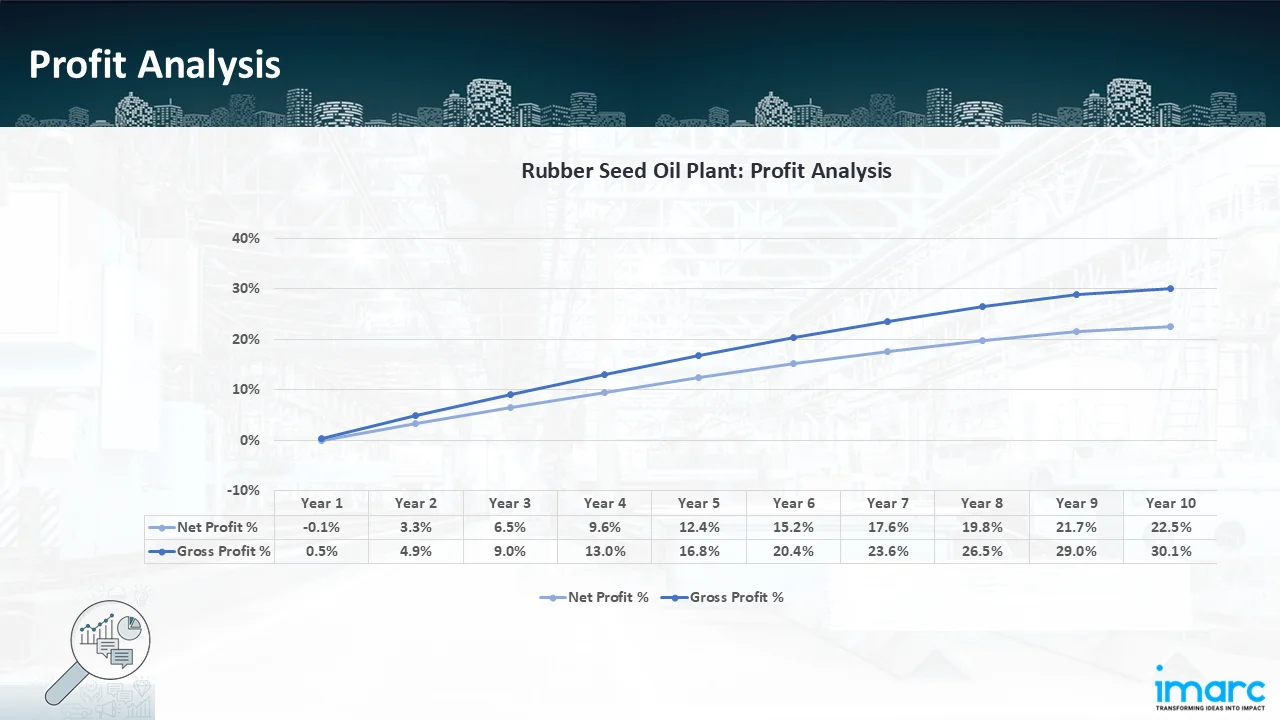Screen dimensions: 1280x720
Task: Click the Year 5 column header
Action: click(699, 503)
